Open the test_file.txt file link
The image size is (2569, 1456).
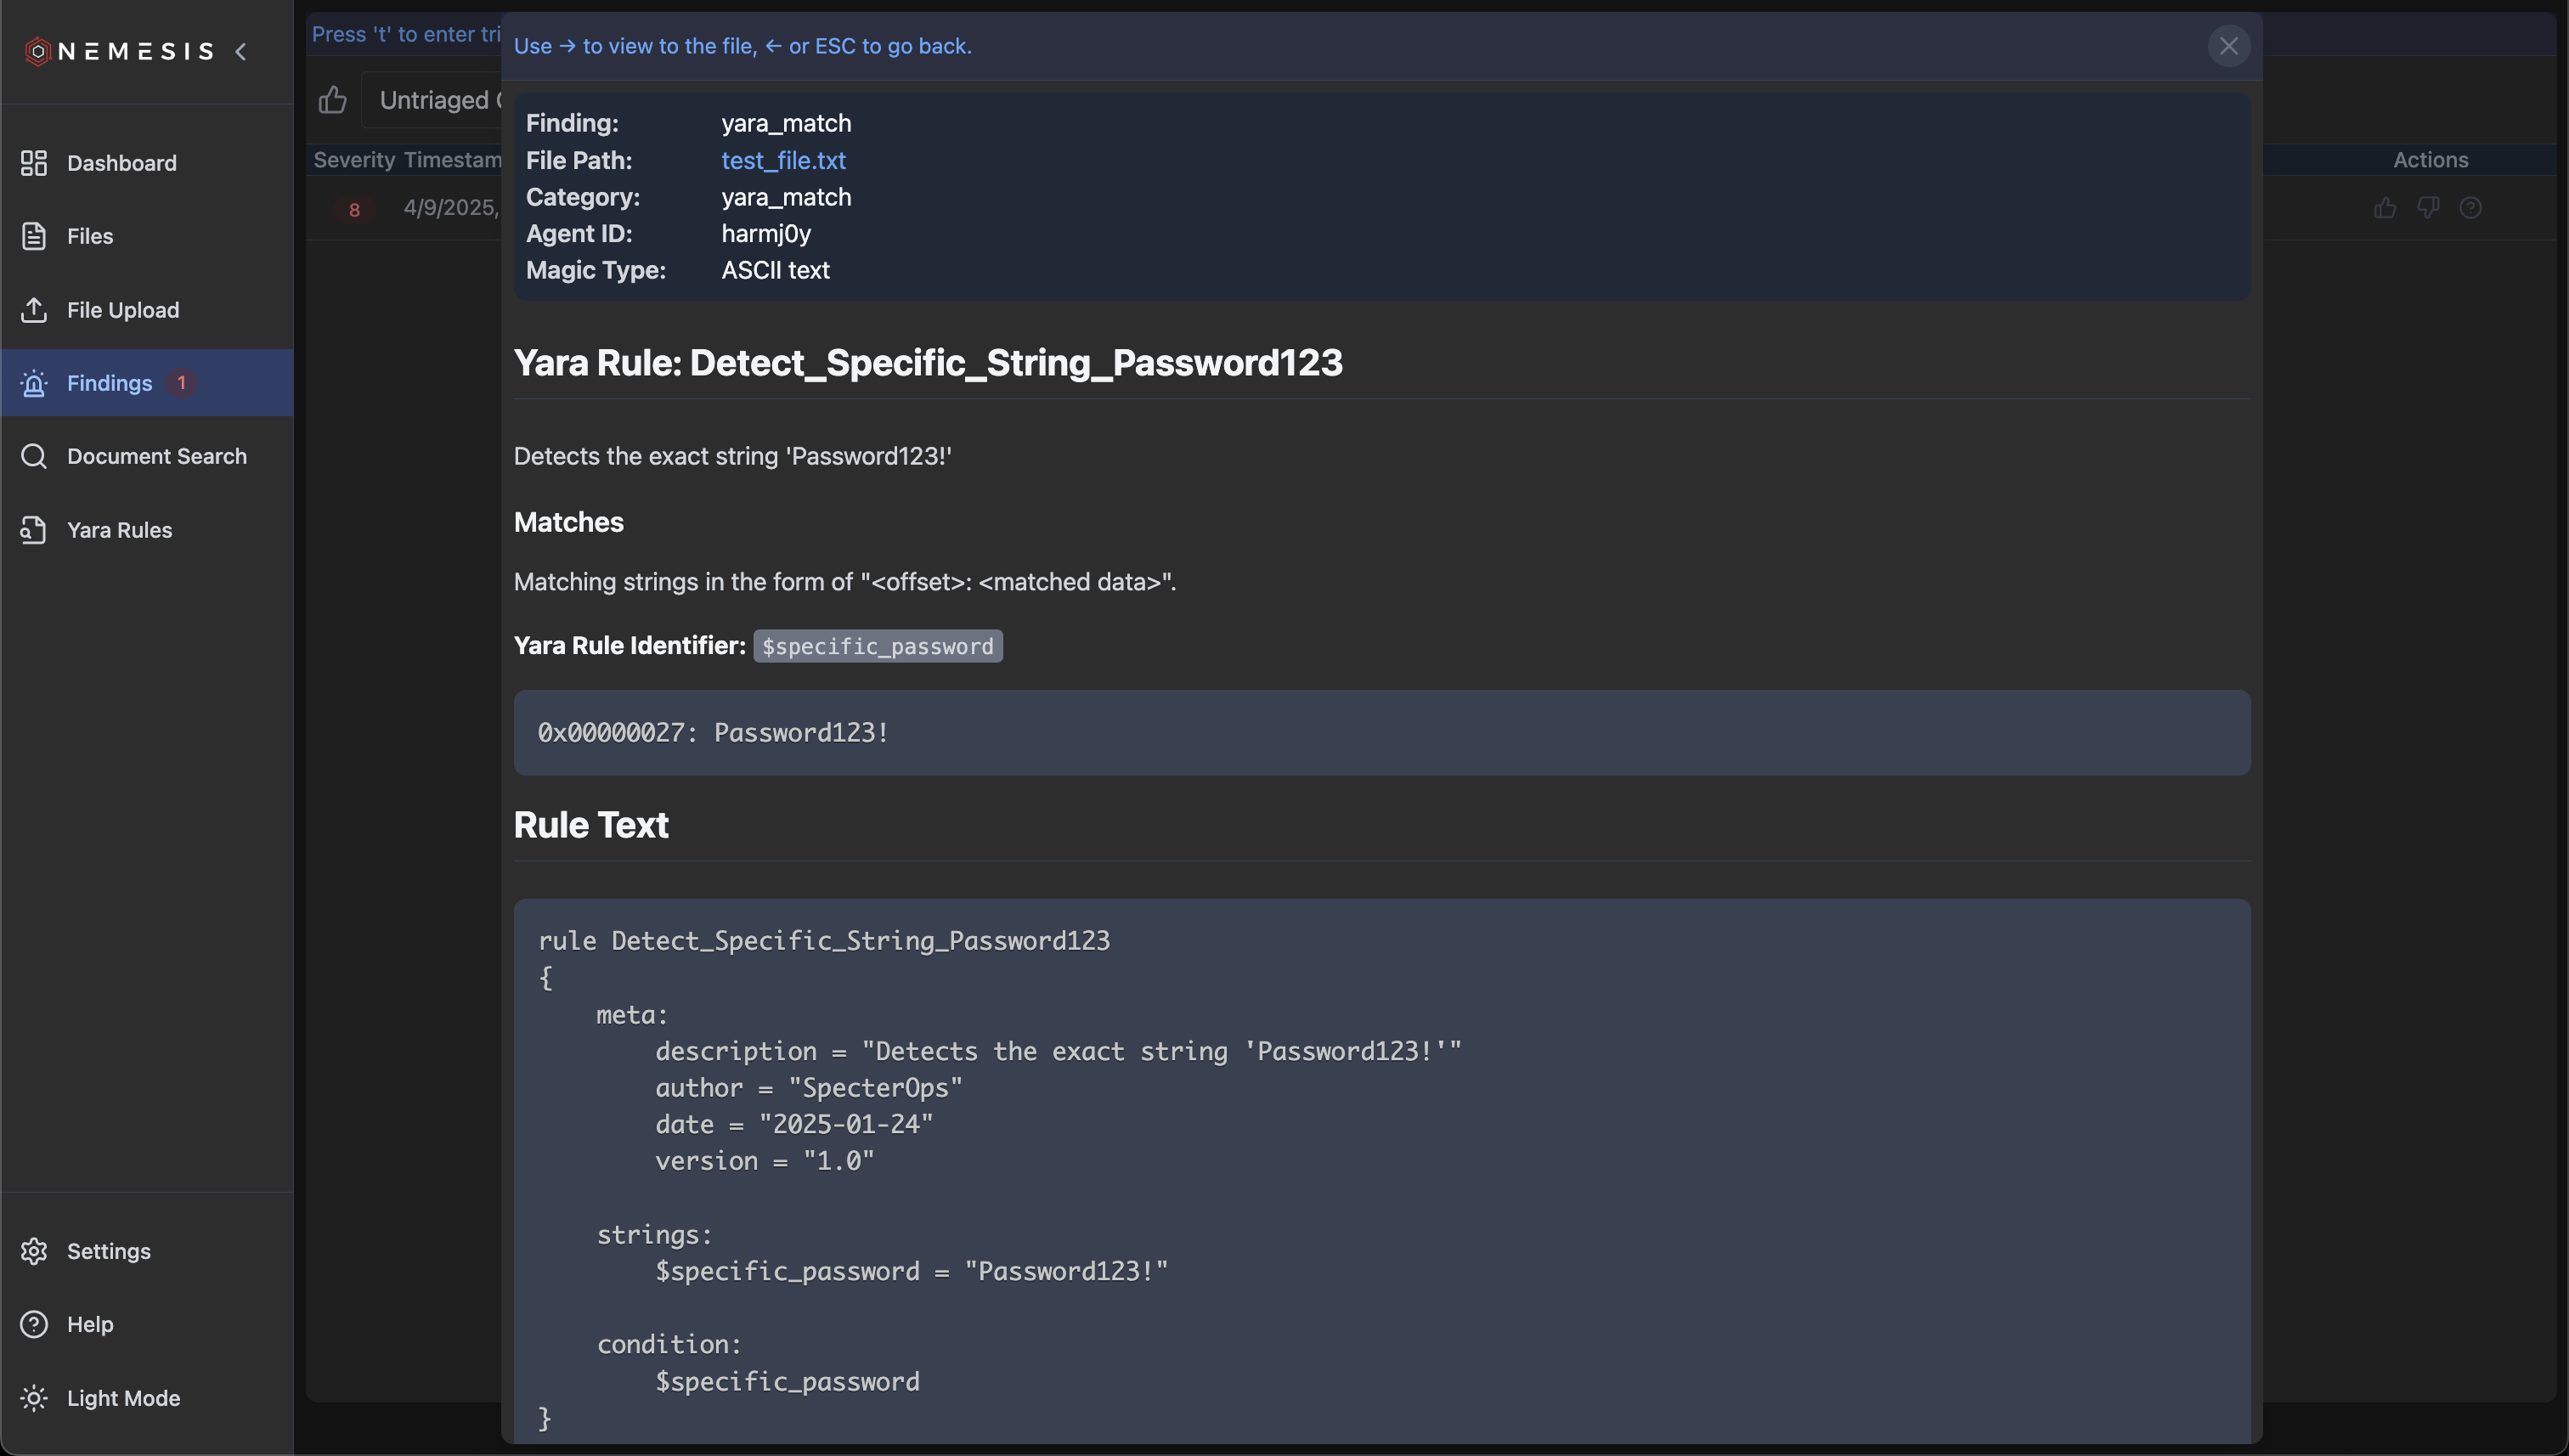coord(783,160)
